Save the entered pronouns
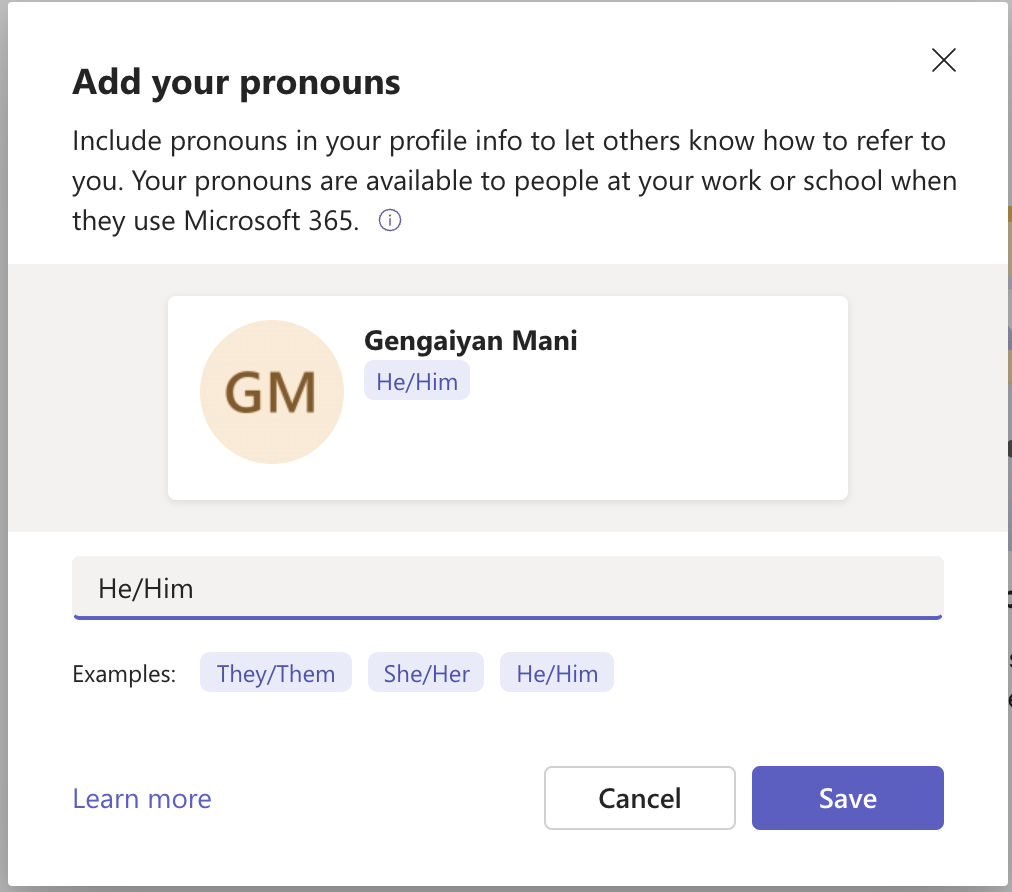The width and height of the screenshot is (1012, 892). point(847,798)
